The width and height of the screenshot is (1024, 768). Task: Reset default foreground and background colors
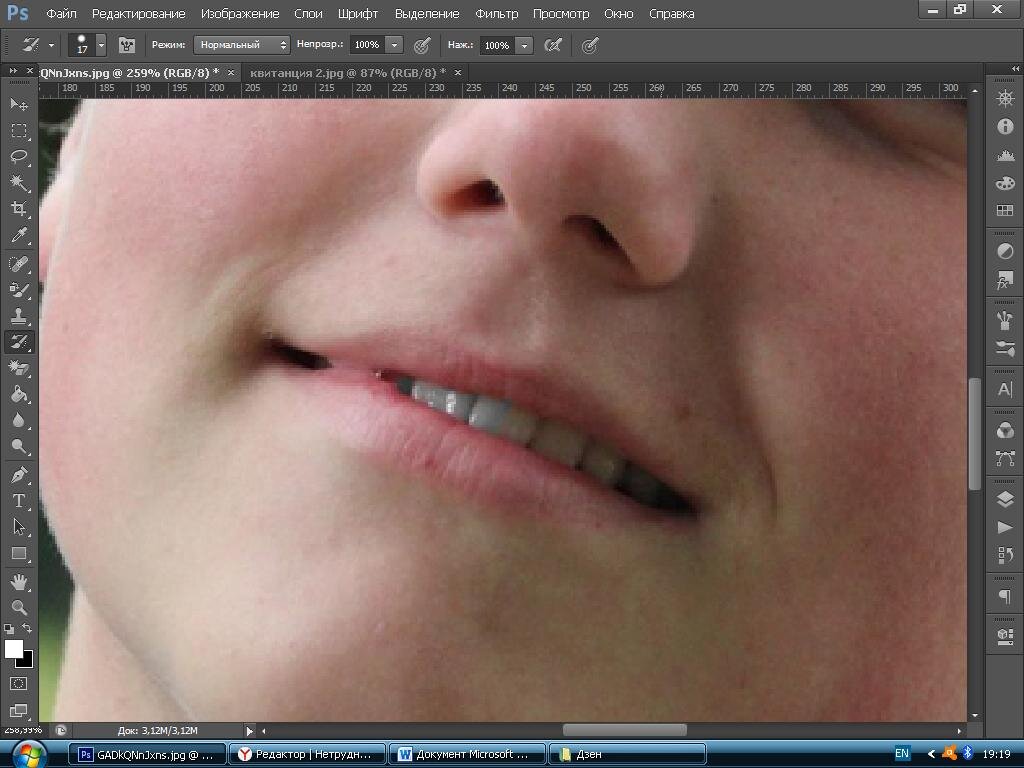9,629
